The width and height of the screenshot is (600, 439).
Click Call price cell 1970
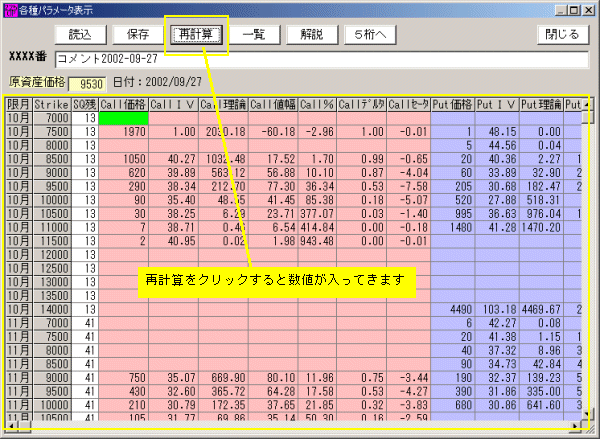(124, 132)
